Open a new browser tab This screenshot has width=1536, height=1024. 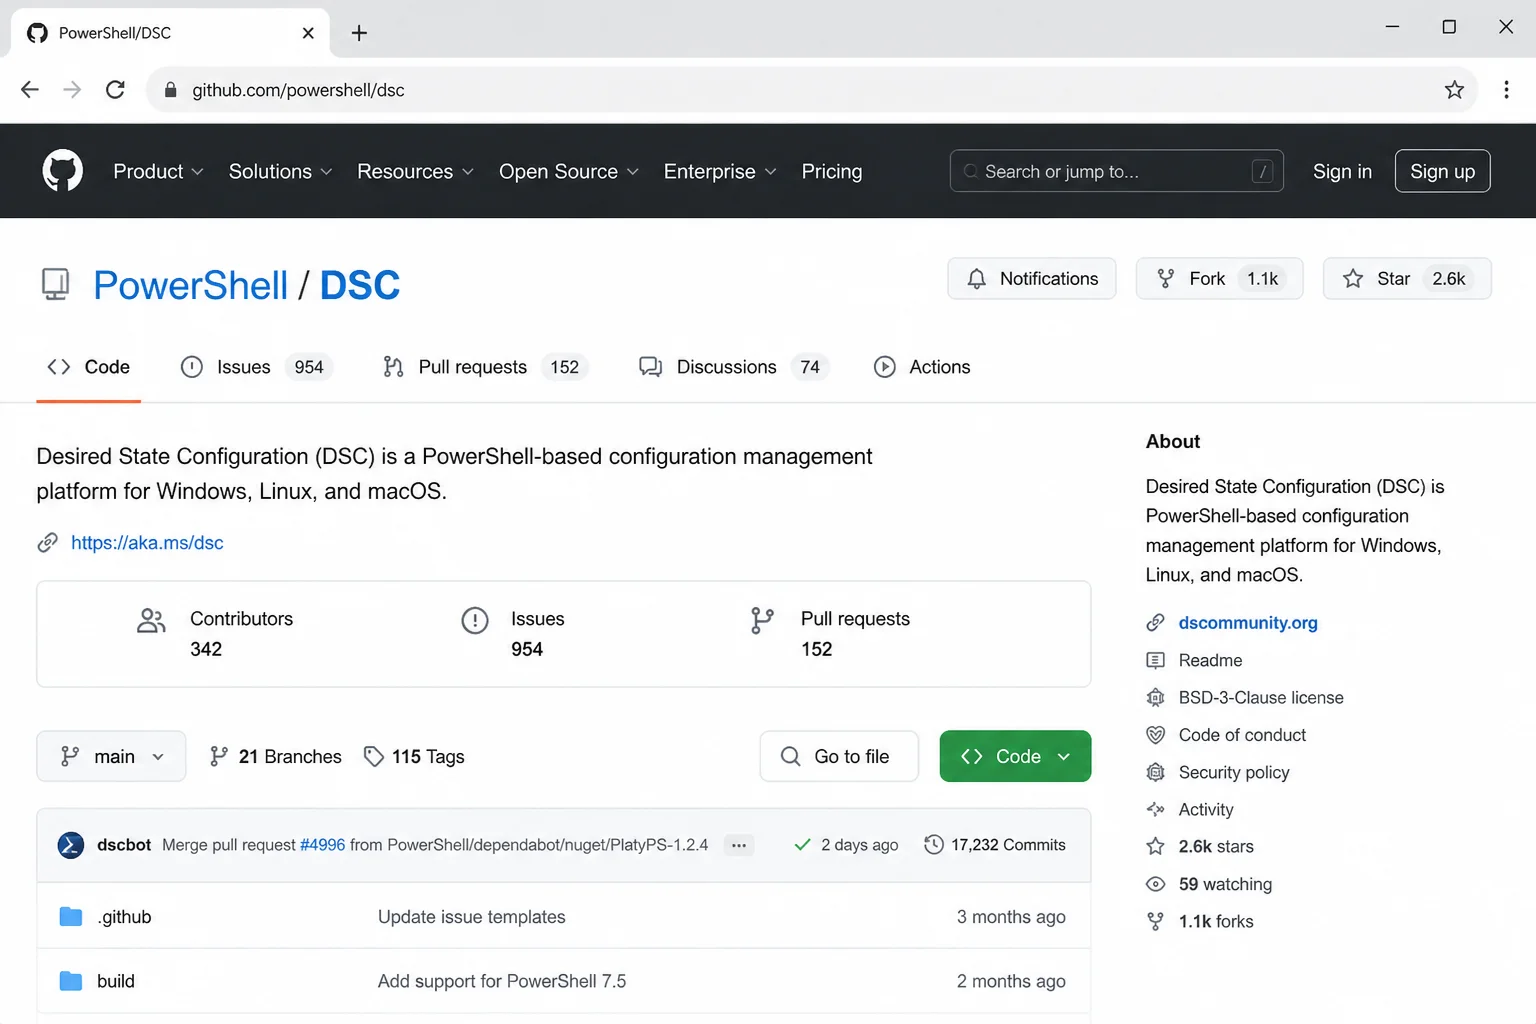click(x=359, y=33)
